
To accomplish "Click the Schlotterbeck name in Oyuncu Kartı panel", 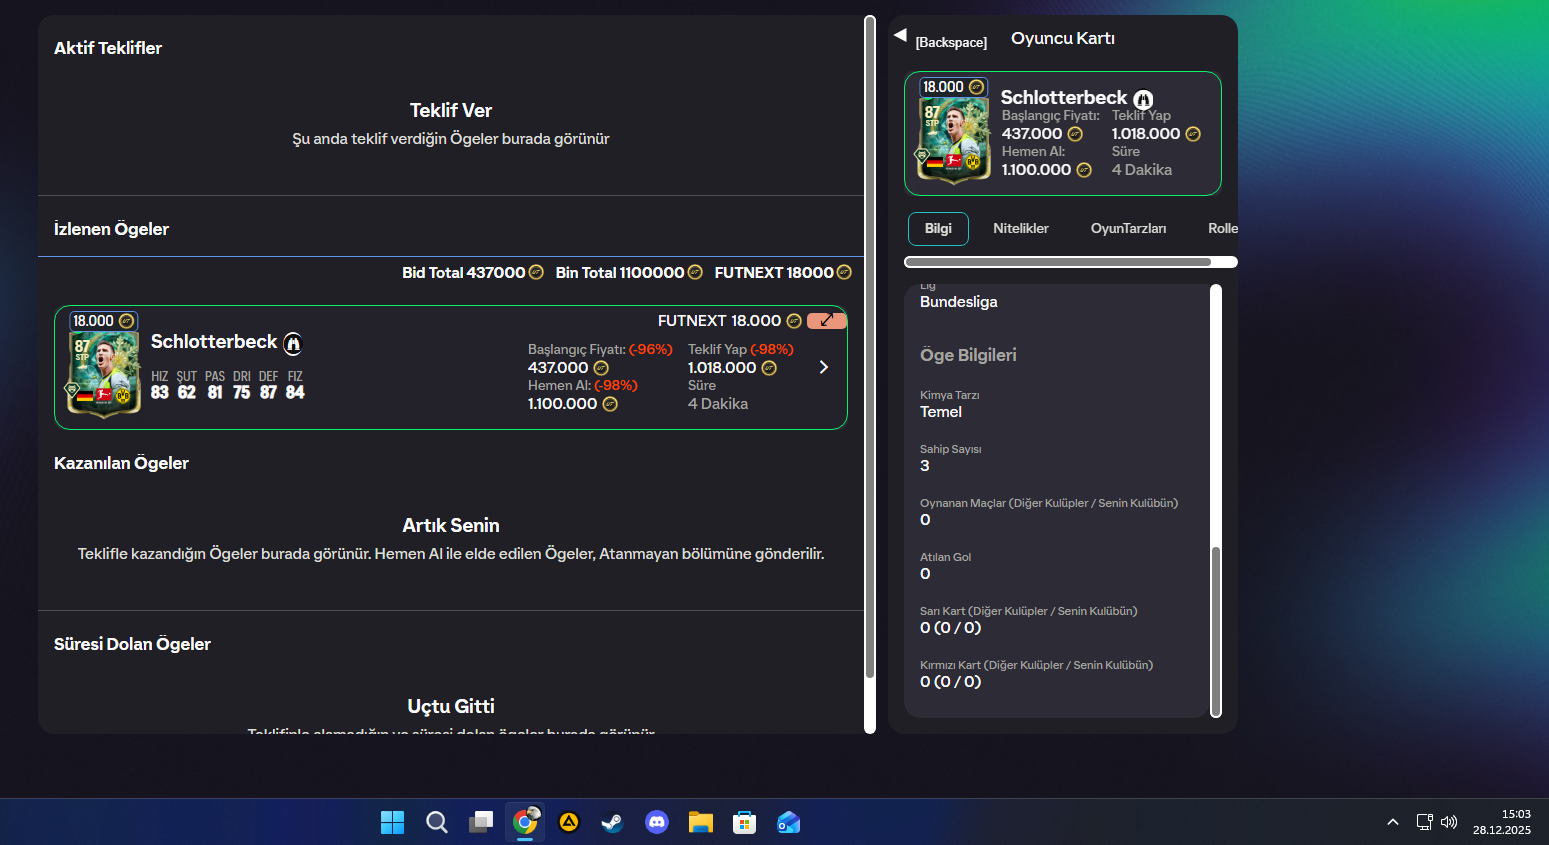I will click(1064, 97).
